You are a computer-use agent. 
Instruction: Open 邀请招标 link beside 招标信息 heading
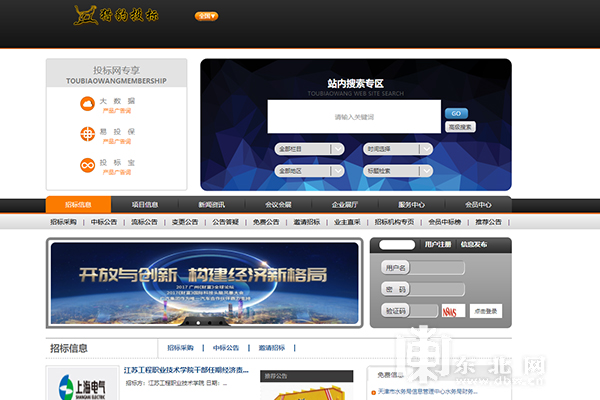pyautogui.click(x=272, y=348)
